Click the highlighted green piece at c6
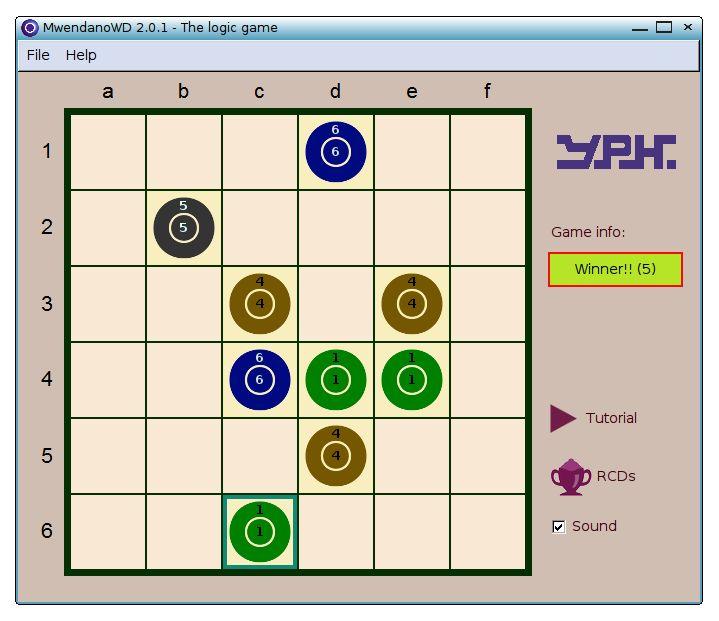This screenshot has height=621, width=719. [x=260, y=532]
